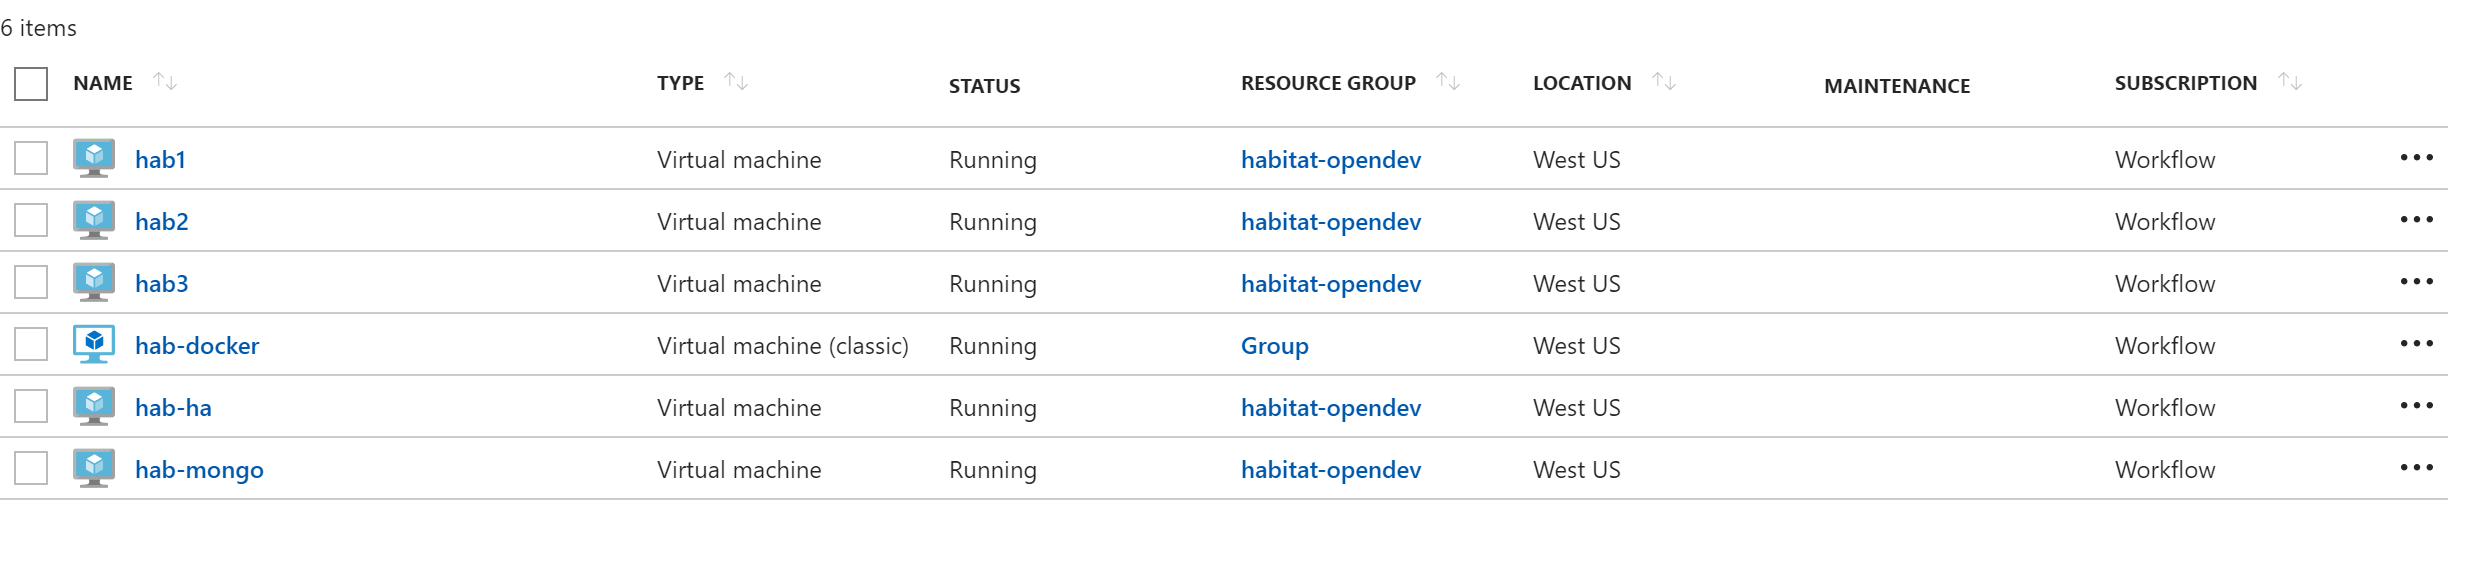Sort by Name using the sort arrows
Viewport: 2466px width, 569px height.
165,82
